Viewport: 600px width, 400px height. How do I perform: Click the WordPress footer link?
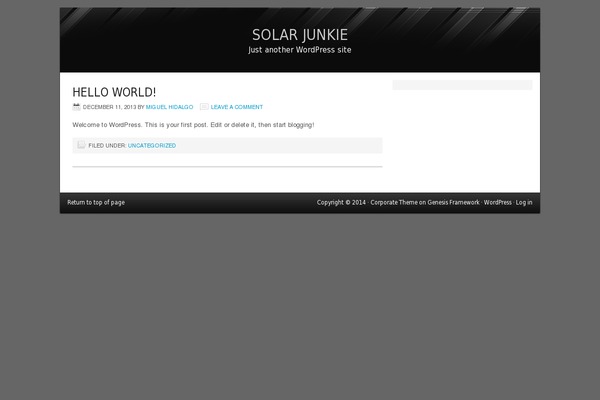tap(497, 202)
